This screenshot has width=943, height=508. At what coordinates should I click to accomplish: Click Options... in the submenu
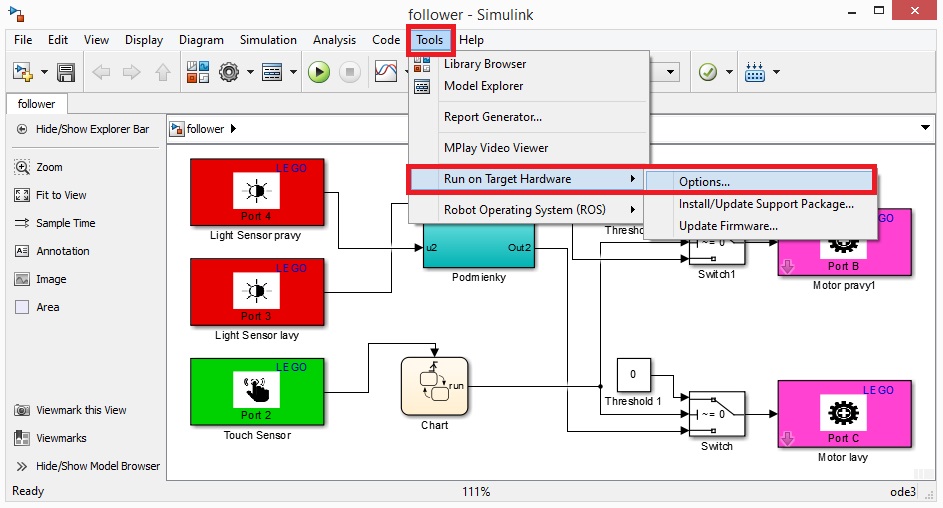760,182
